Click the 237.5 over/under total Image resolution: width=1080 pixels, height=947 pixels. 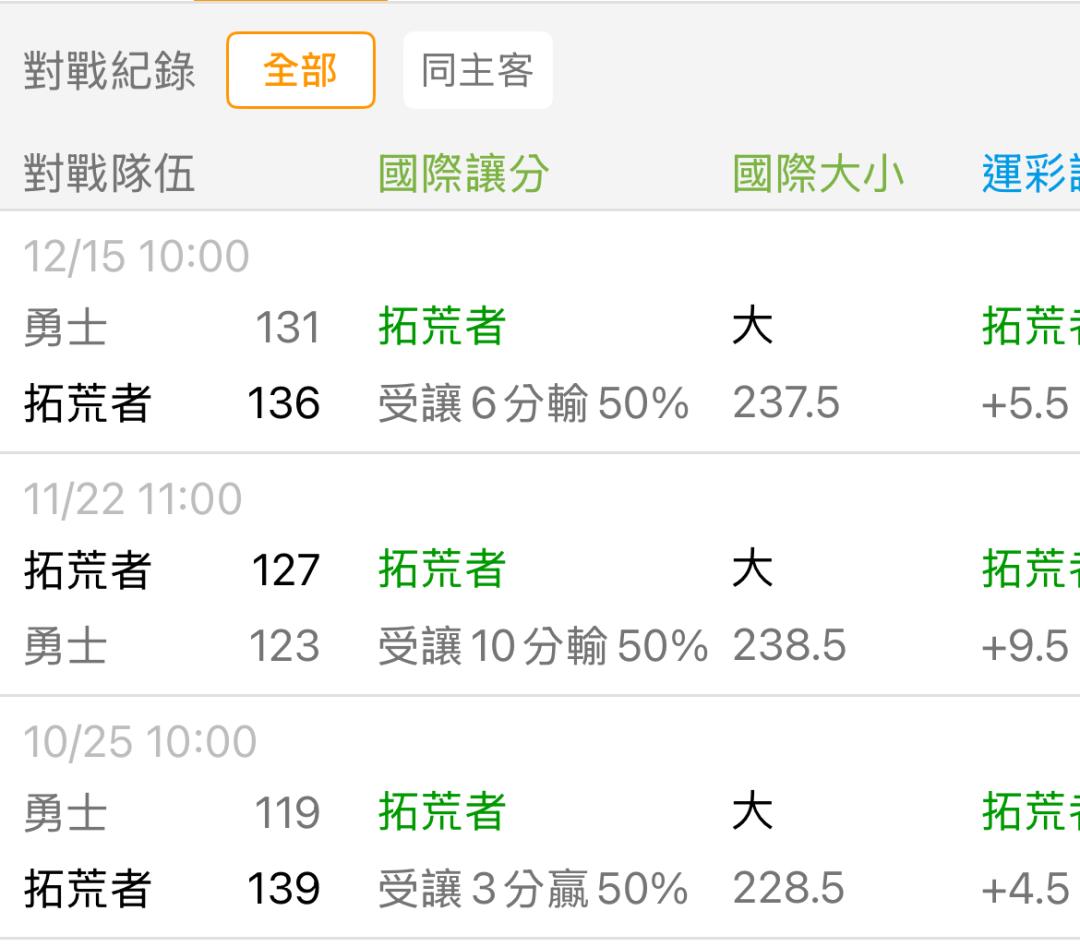(x=786, y=403)
